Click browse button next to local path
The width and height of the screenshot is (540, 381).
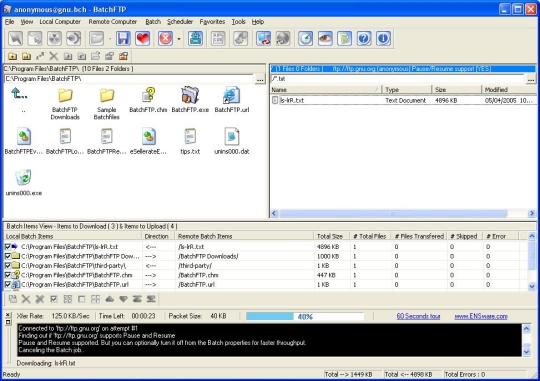click(260, 79)
